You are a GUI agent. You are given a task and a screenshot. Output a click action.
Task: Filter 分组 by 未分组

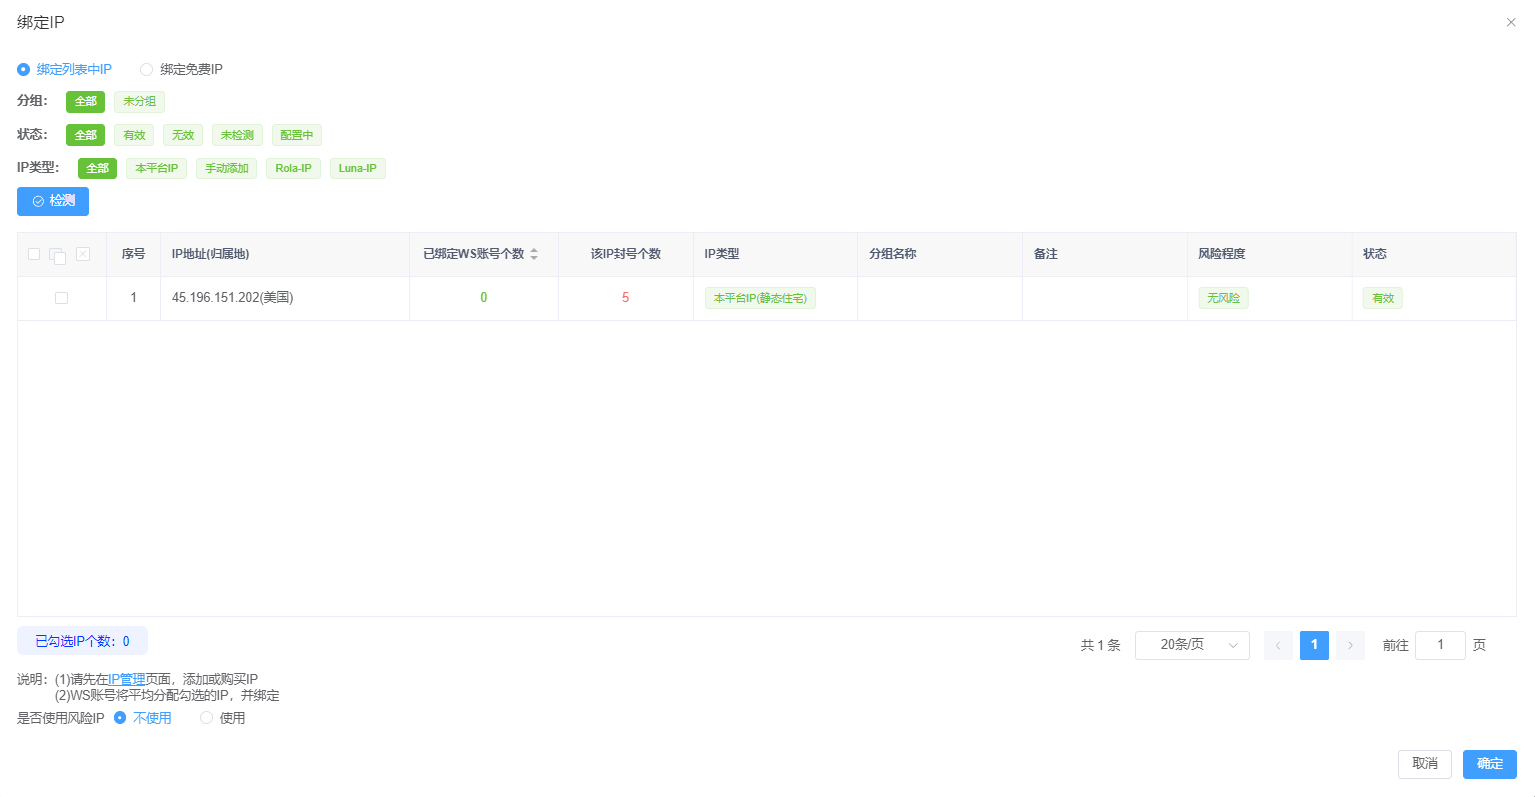click(139, 101)
